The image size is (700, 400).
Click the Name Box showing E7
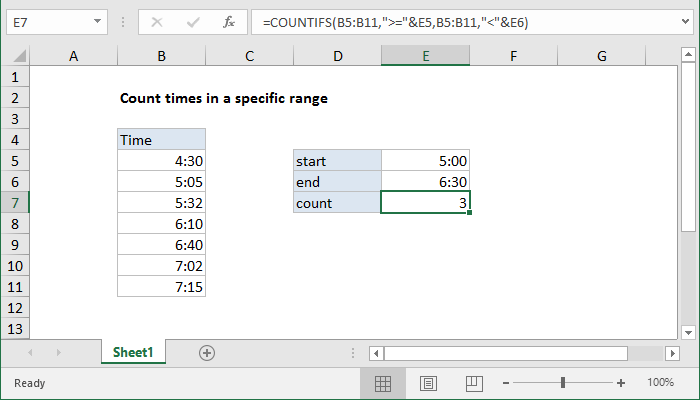coord(50,20)
